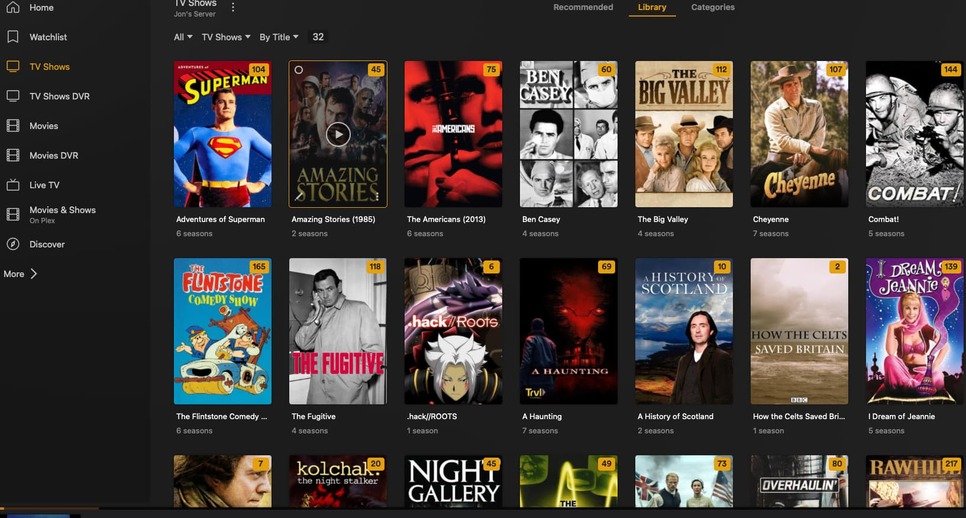Open A History of Scotland poster
Image resolution: width=966 pixels, height=518 pixels.
click(684, 331)
